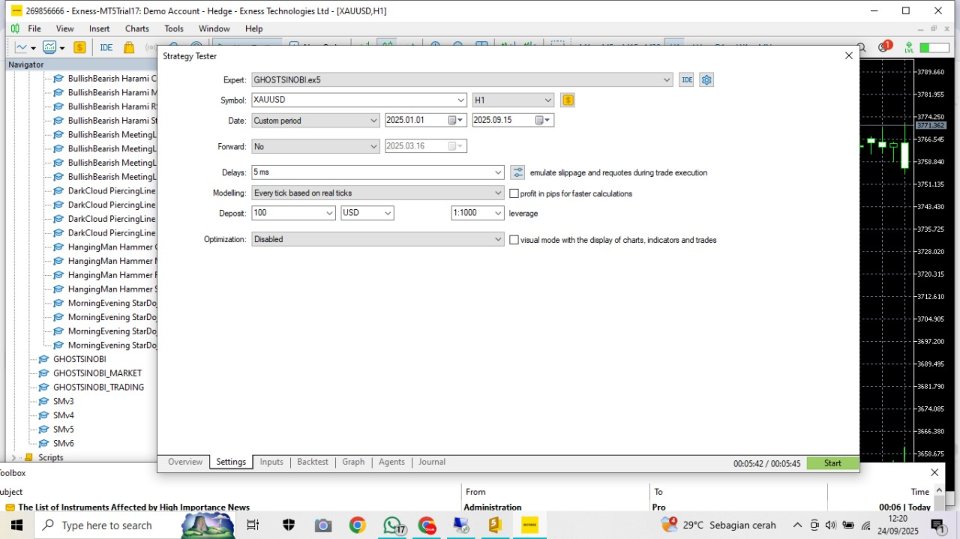Open the Market shopping bag toolbar icon

tap(129, 47)
